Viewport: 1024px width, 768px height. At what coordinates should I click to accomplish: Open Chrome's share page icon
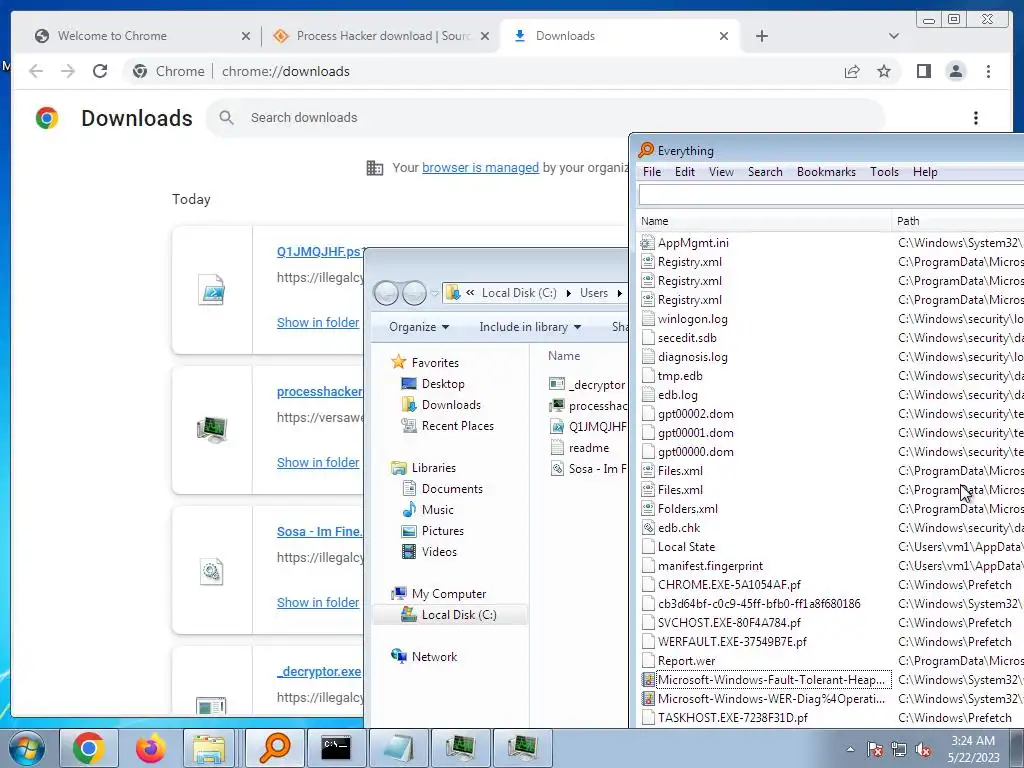(x=852, y=71)
